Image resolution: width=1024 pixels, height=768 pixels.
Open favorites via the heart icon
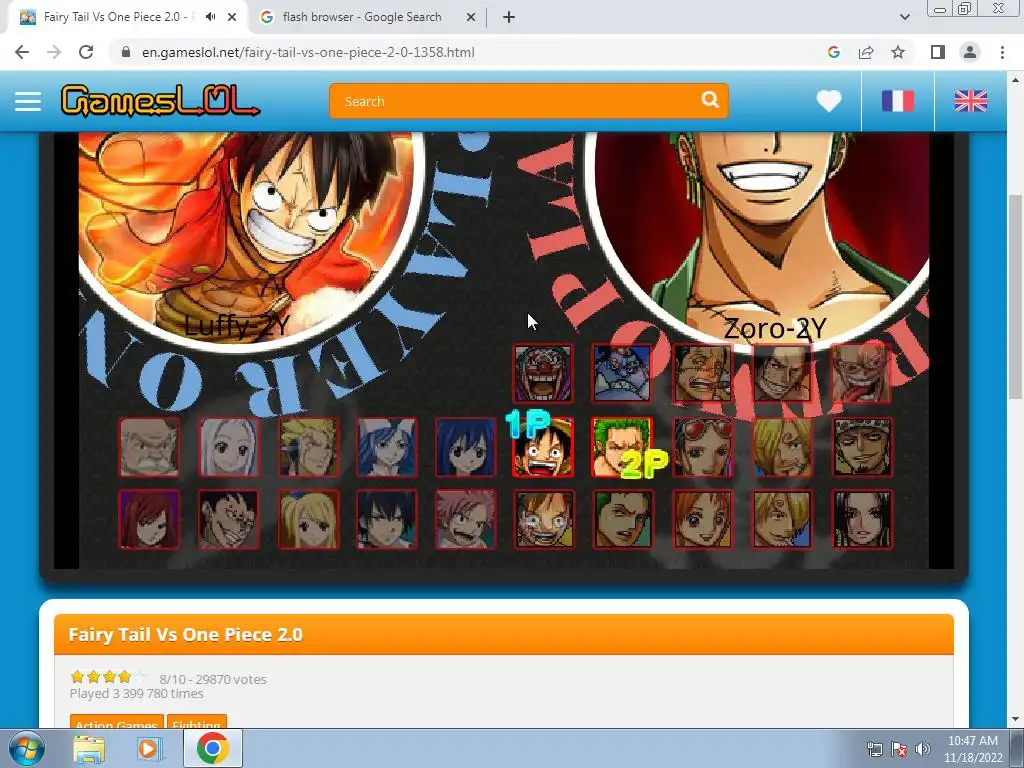[829, 101]
